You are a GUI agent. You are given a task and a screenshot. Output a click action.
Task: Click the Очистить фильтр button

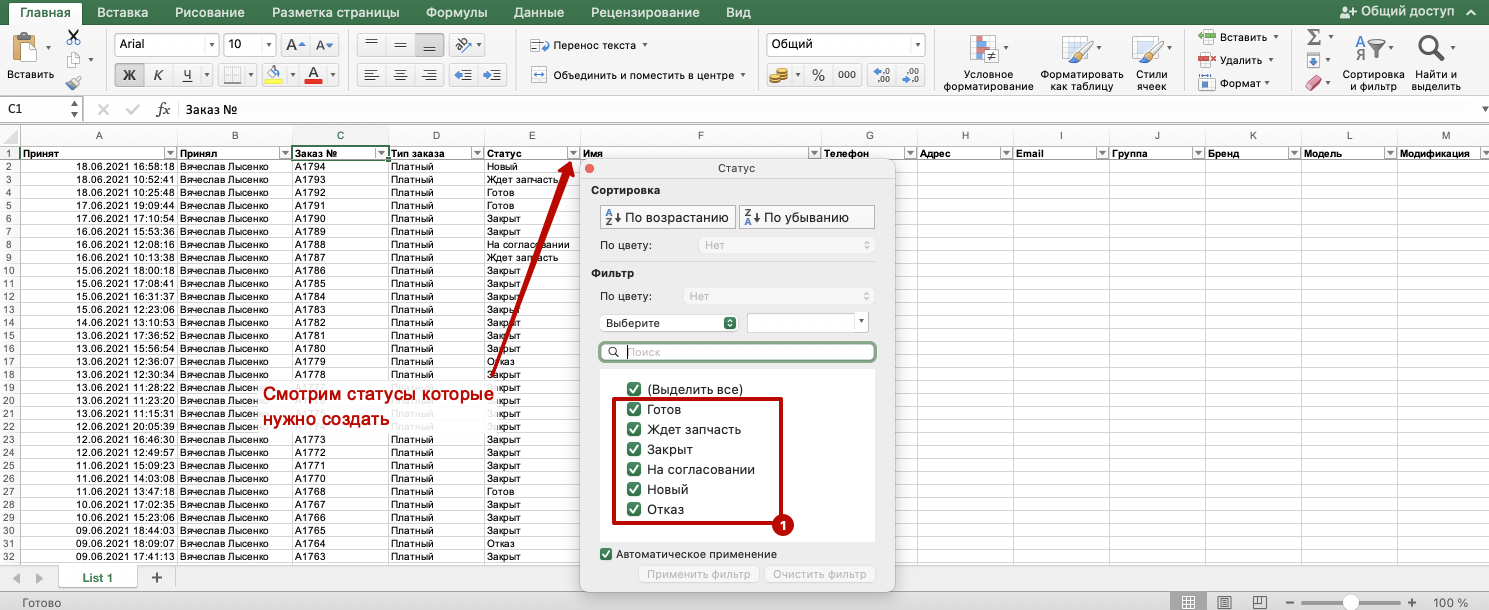pos(819,574)
